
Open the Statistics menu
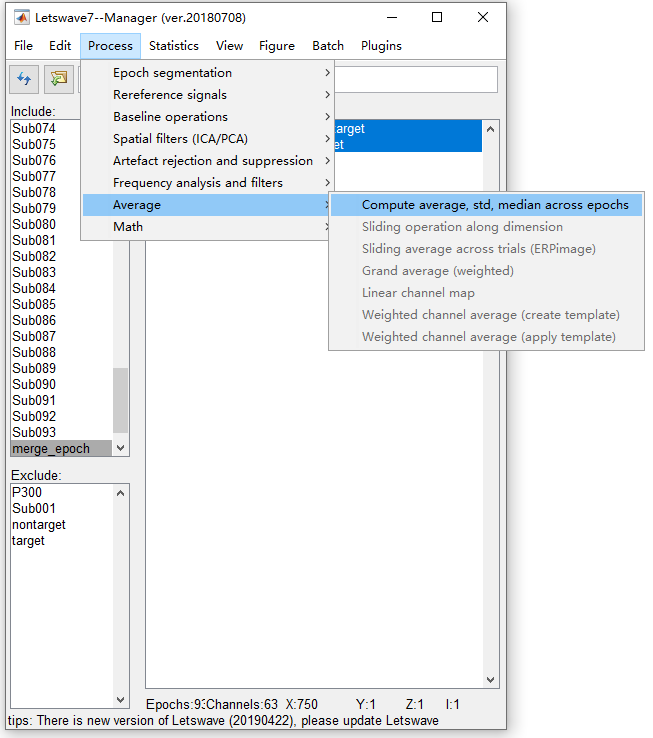tap(174, 46)
